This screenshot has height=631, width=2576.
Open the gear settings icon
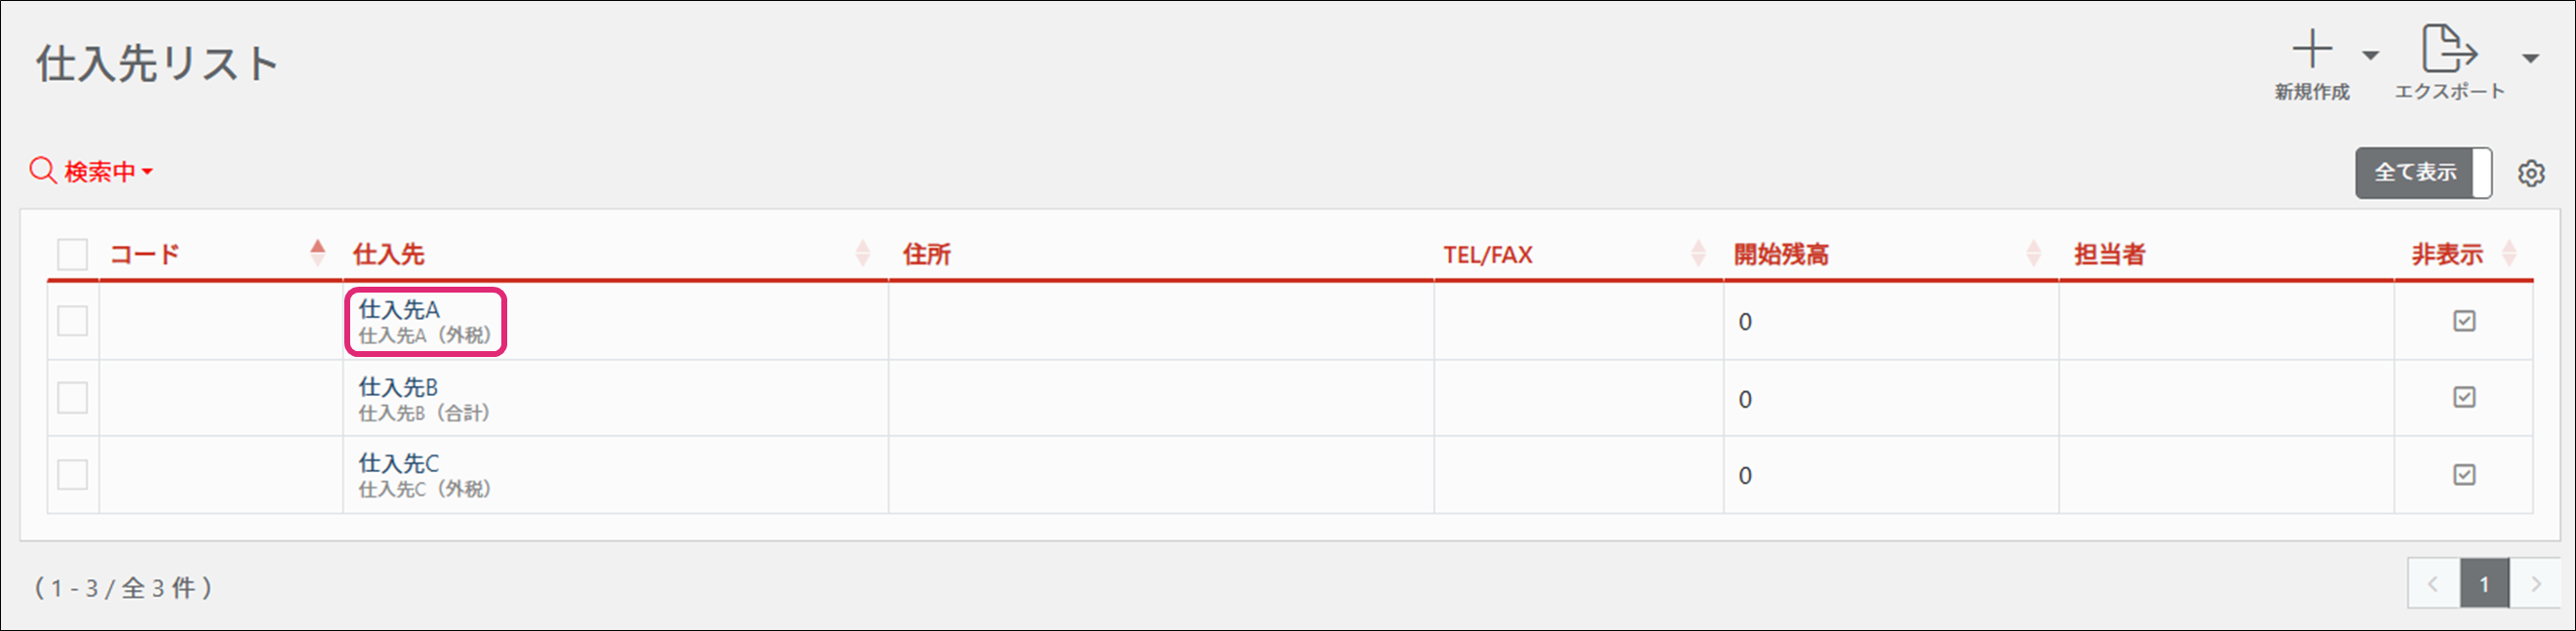(x=2531, y=173)
